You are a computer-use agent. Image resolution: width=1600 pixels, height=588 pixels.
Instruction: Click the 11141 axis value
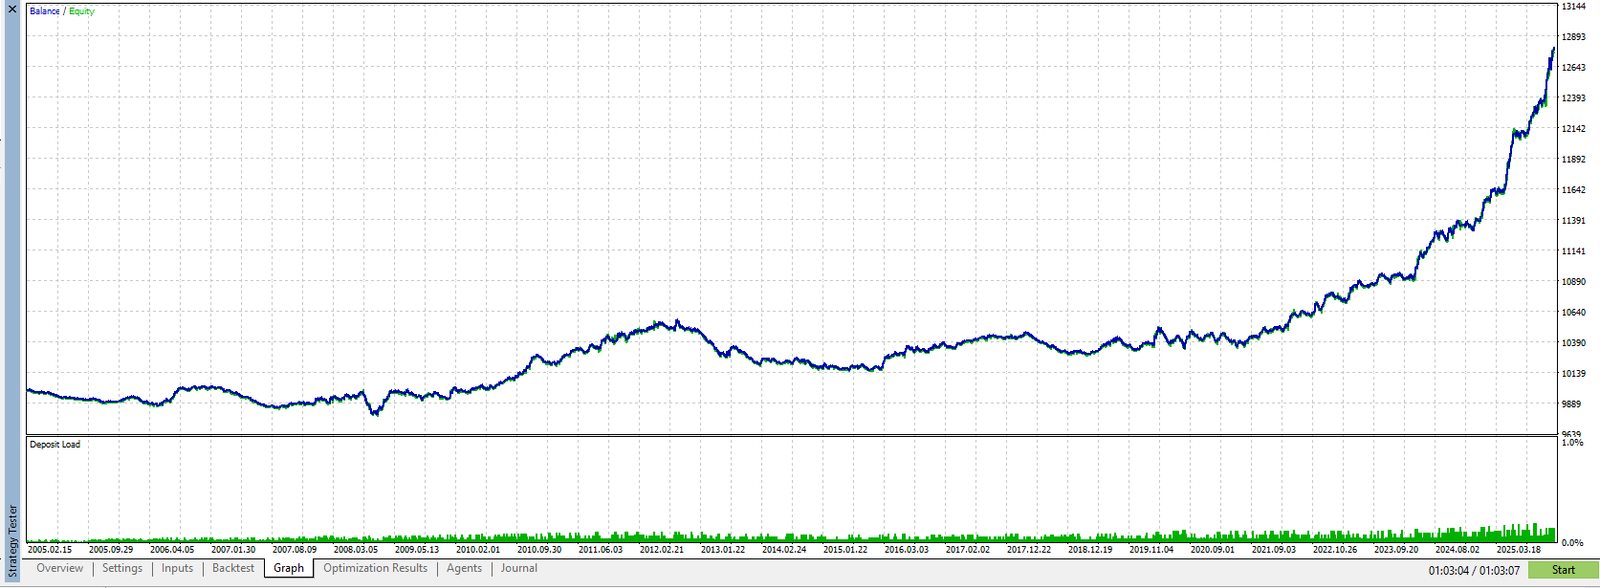(x=1574, y=251)
